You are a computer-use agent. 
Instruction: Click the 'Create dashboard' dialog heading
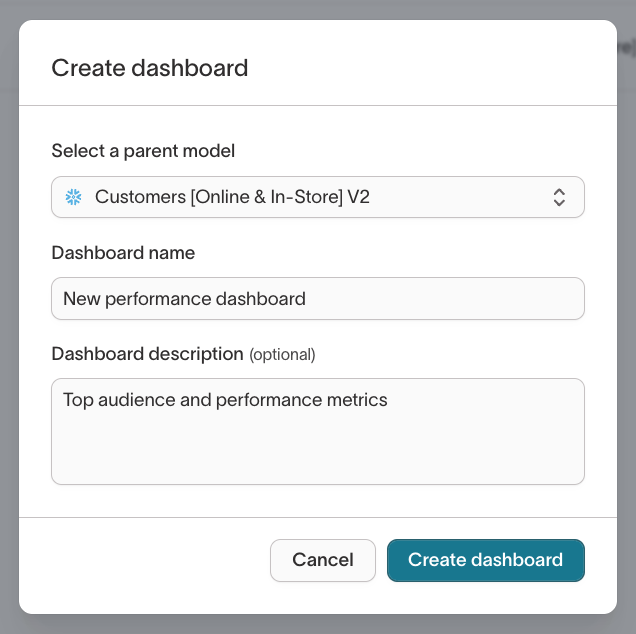pos(149,68)
